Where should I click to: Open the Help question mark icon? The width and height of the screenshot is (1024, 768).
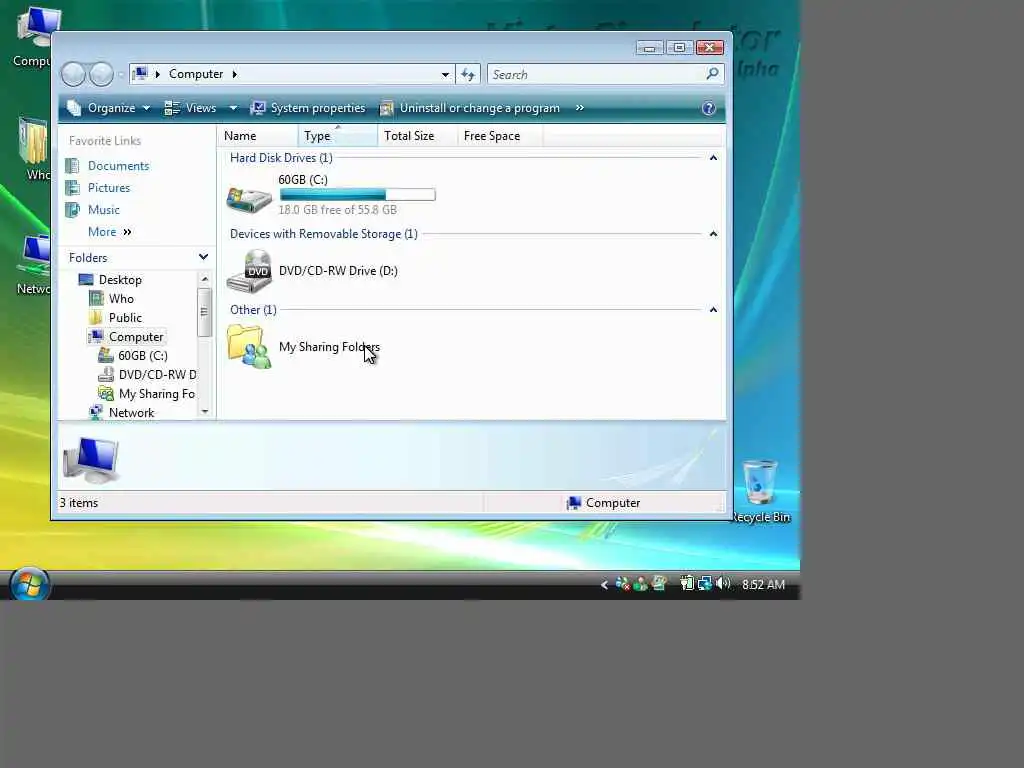(x=709, y=108)
